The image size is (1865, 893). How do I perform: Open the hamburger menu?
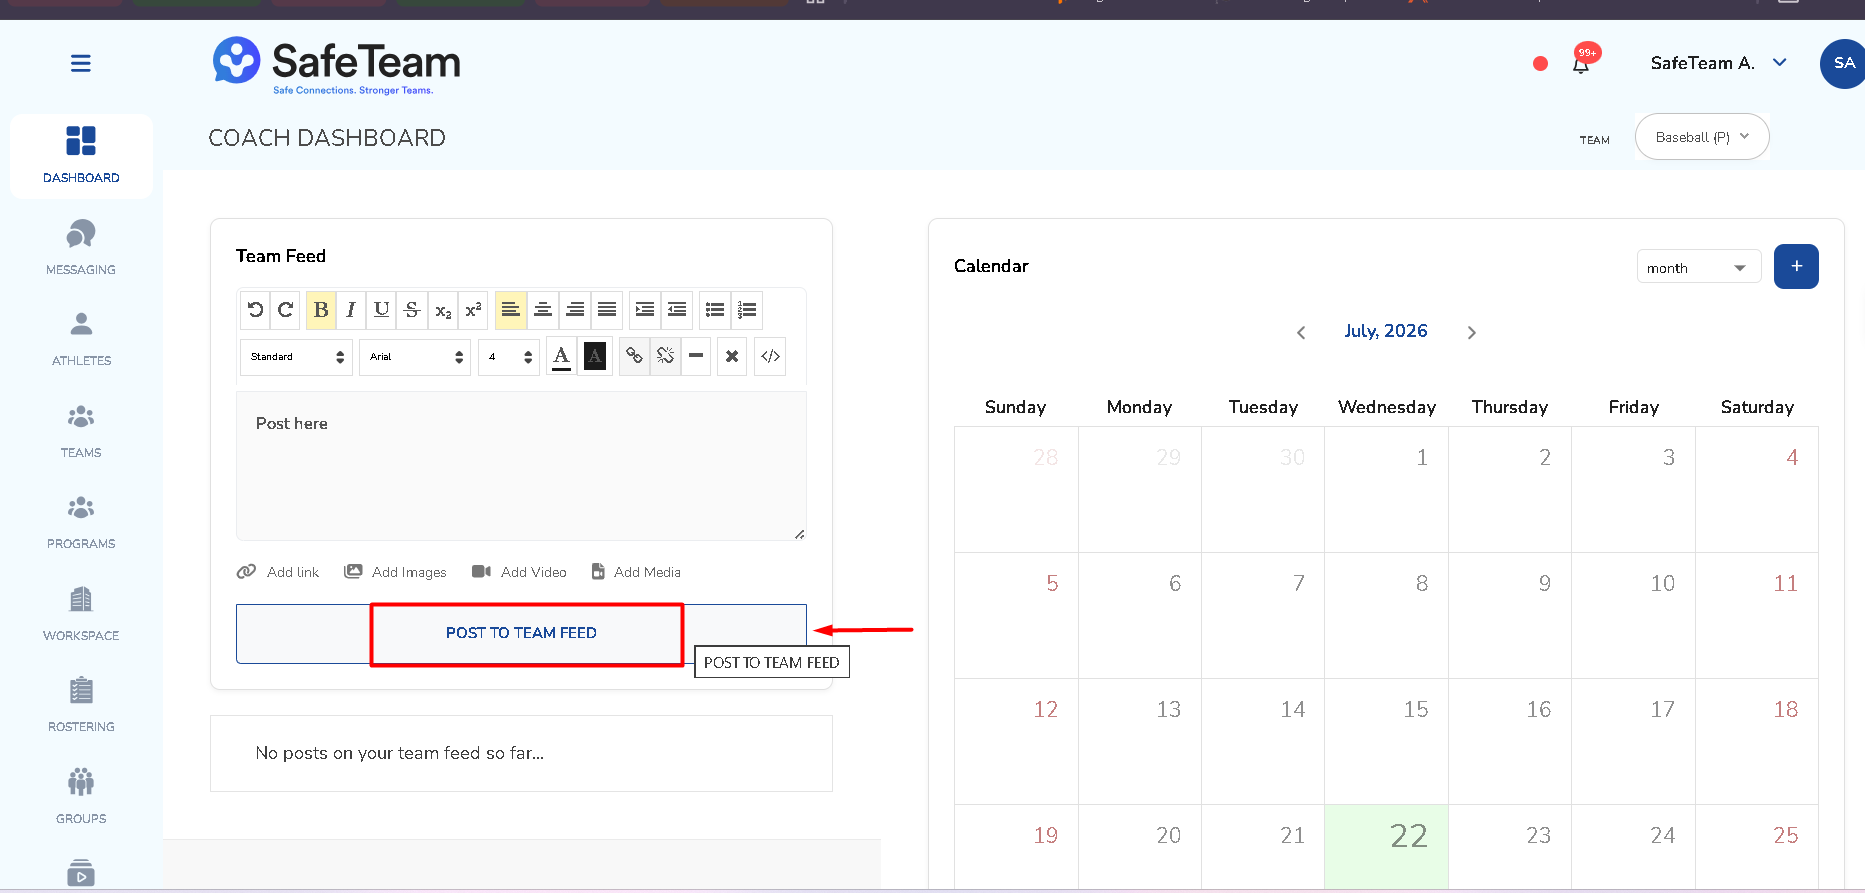81,63
